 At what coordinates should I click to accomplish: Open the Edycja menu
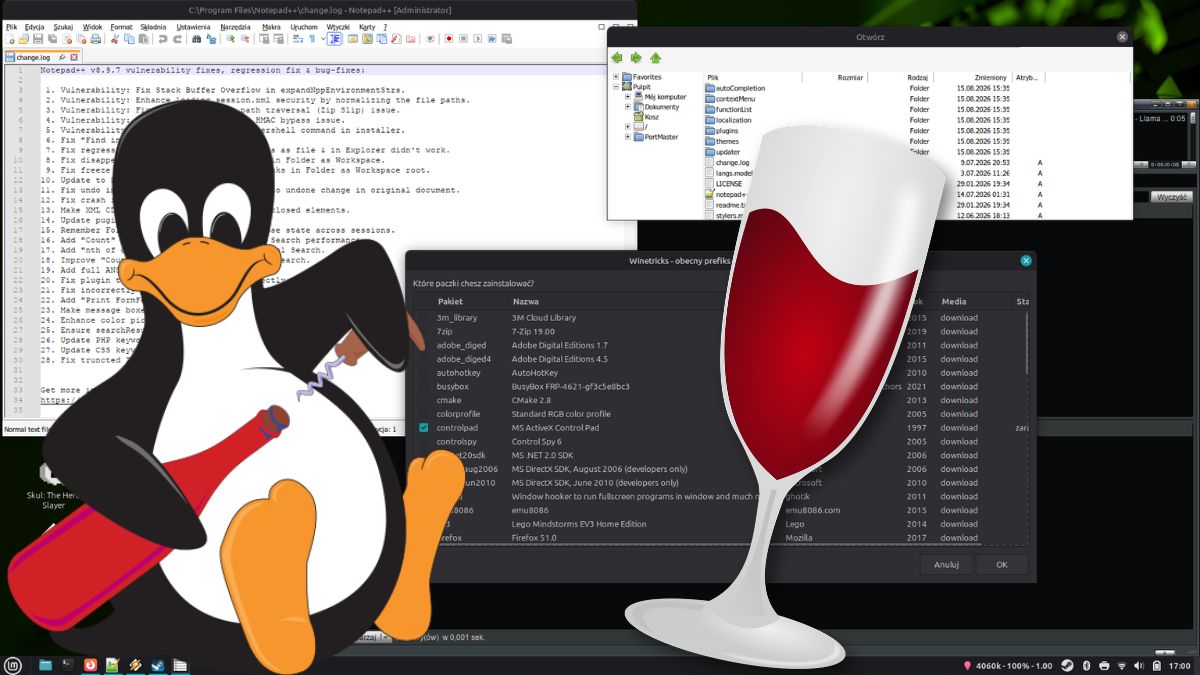click(35, 27)
